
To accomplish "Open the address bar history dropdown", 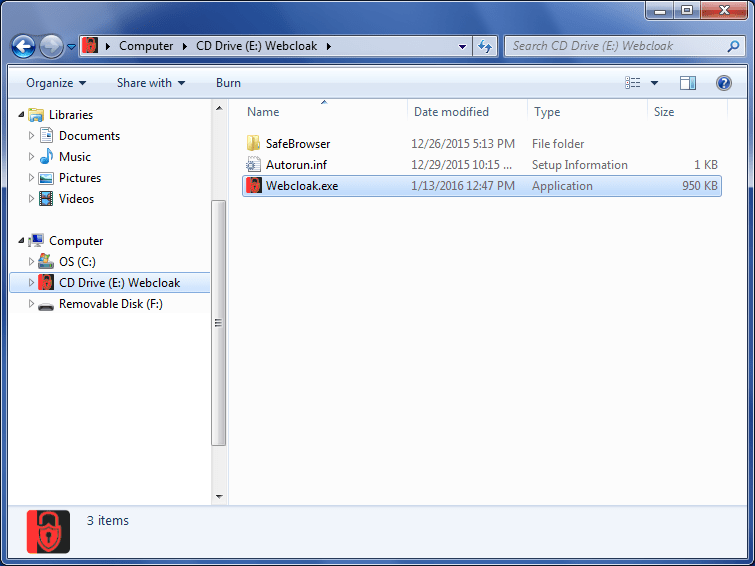I will pyautogui.click(x=462, y=47).
